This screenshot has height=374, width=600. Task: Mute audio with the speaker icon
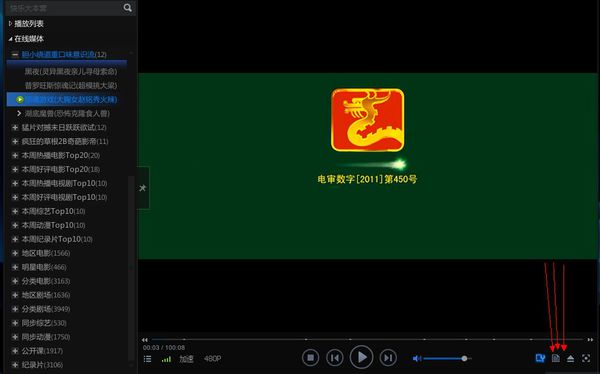417,359
